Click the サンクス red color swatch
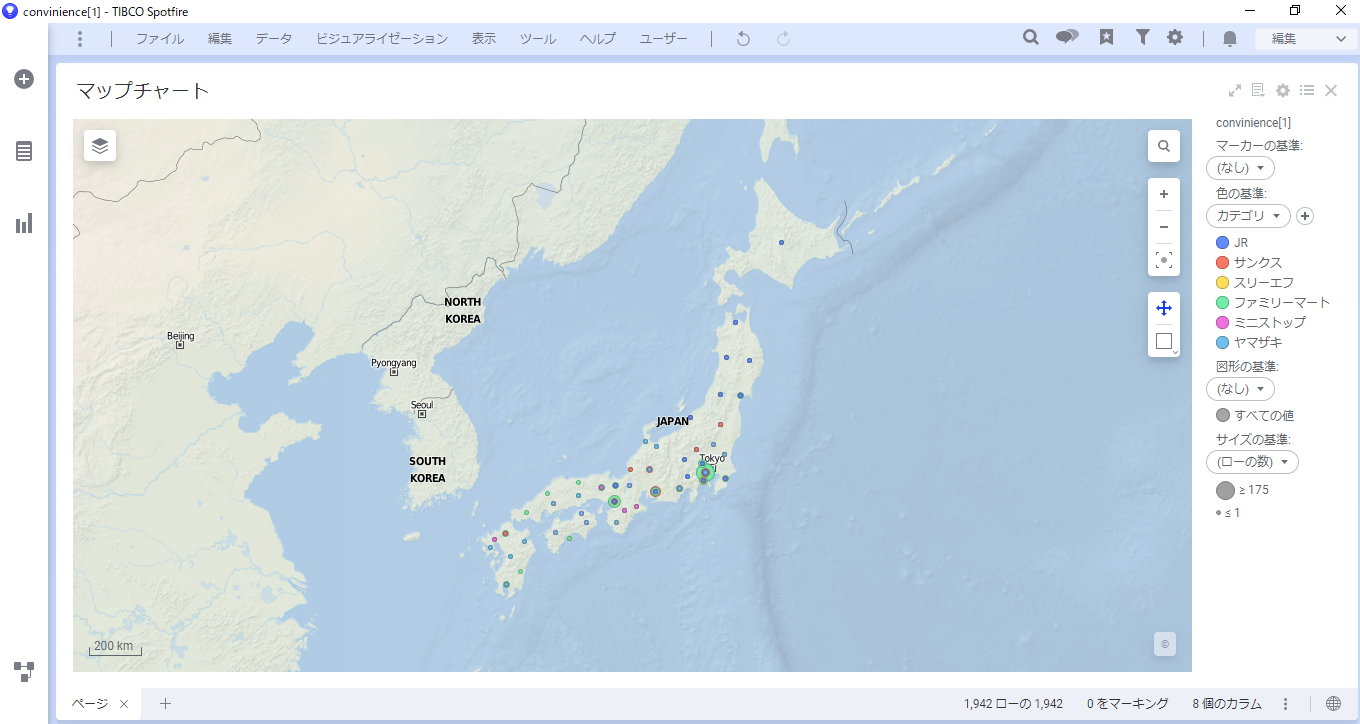 pos(1222,263)
